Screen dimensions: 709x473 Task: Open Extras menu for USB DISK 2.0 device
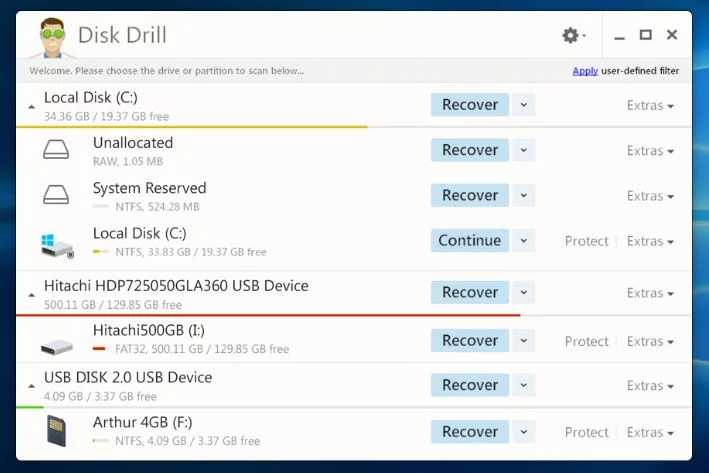[x=650, y=386]
